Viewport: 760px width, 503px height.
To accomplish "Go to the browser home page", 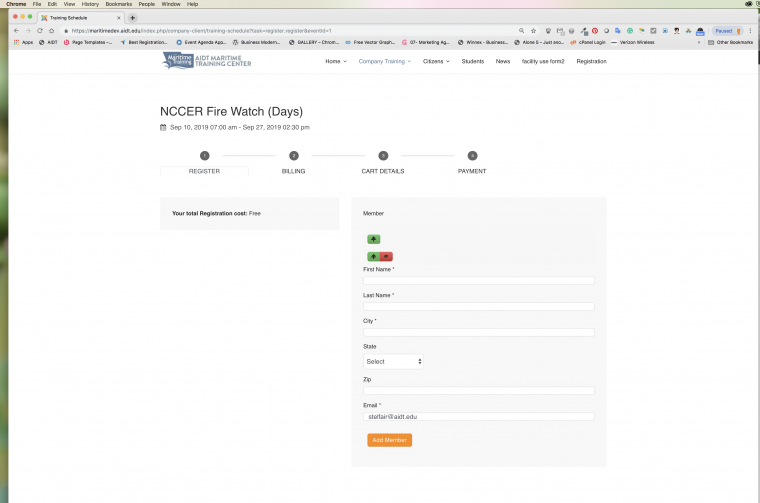I will tap(51, 31).
